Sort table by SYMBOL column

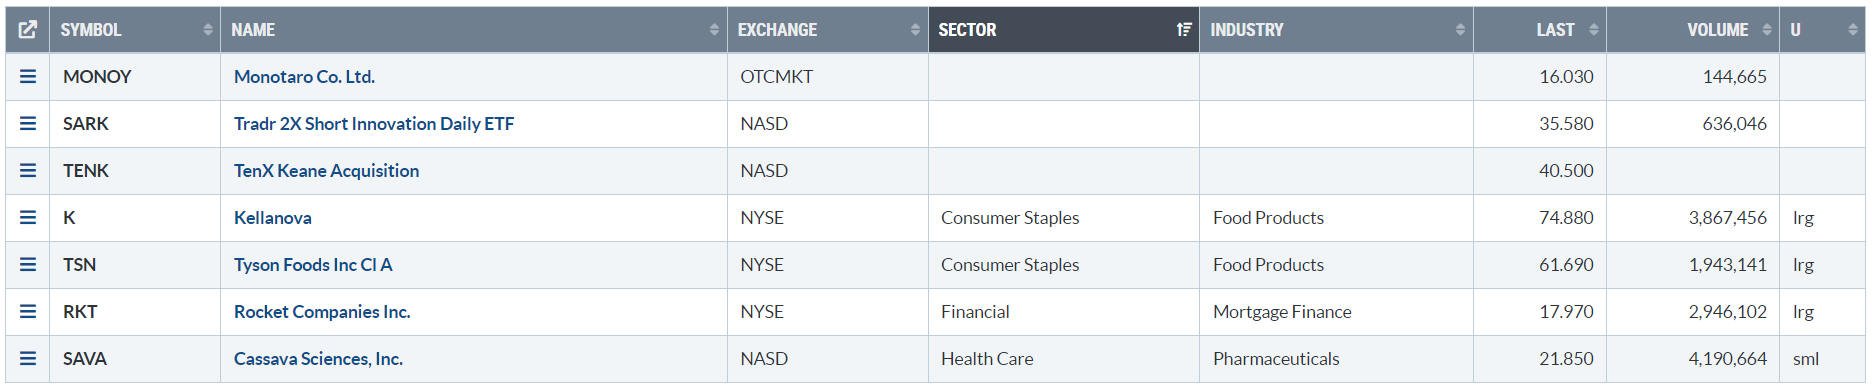135,30
